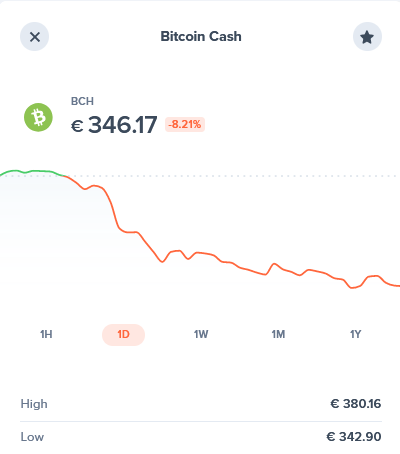Image resolution: width=400 pixels, height=454 pixels.
Task: Click the High row label
Action: [34, 404]
